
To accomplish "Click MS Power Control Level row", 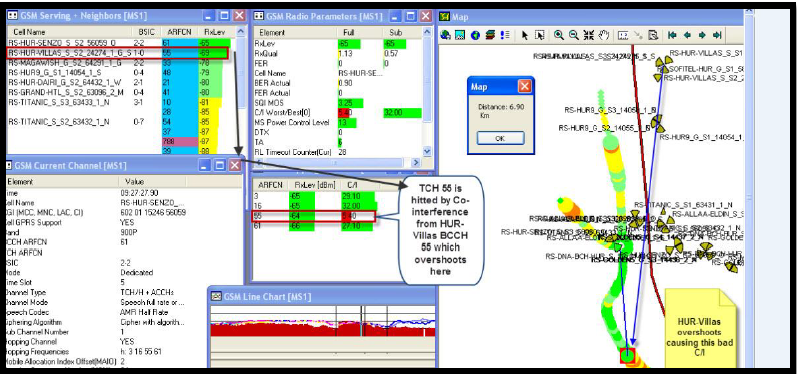I will tap(337, 122).
